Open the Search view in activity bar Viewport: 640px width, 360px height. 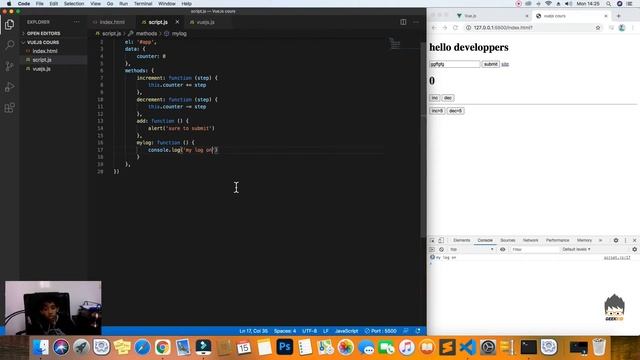tap(9, 45)
